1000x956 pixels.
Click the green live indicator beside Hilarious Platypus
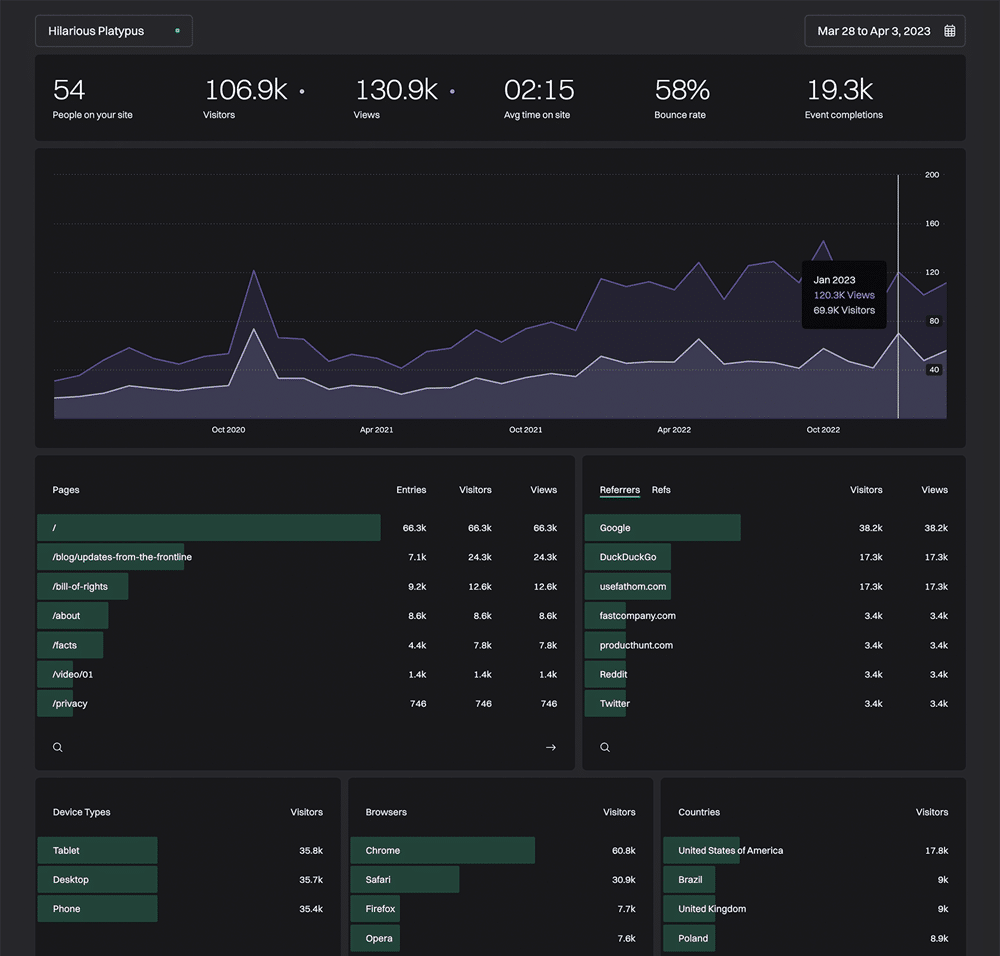pyautogui.click(x=177, y=31)
